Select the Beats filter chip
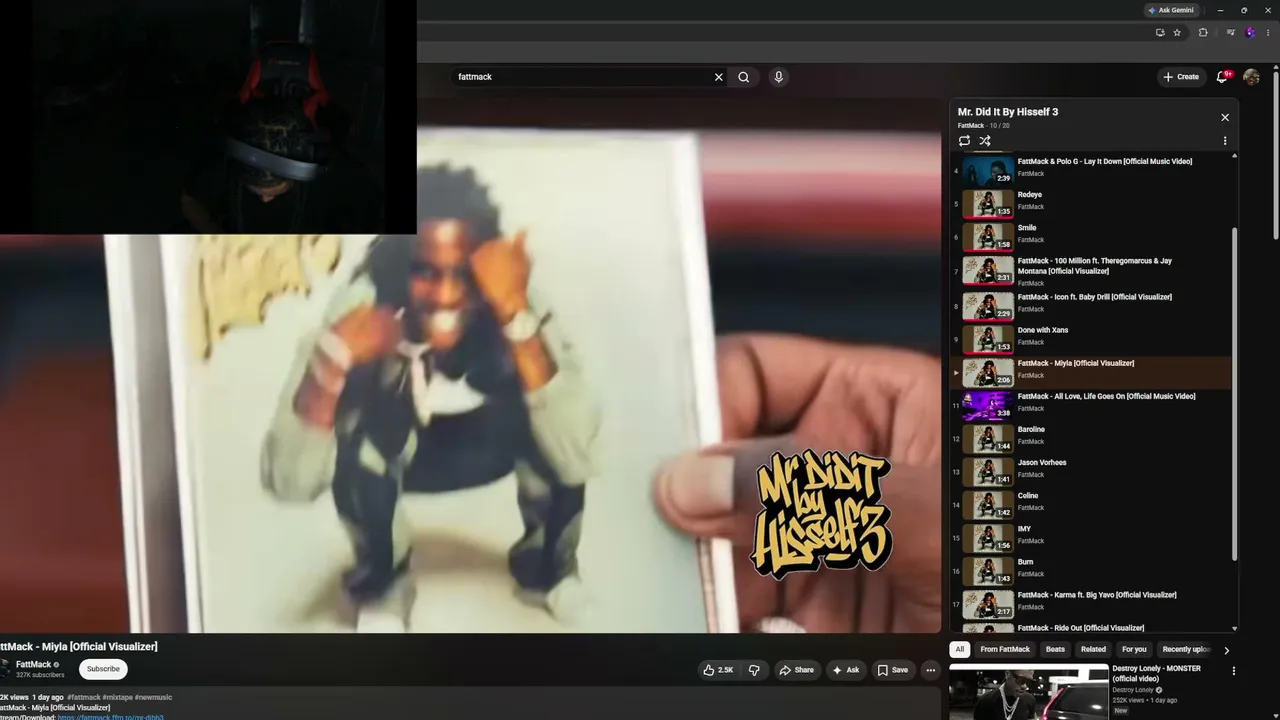The image size is (1280, 720). coord(1055,650)
